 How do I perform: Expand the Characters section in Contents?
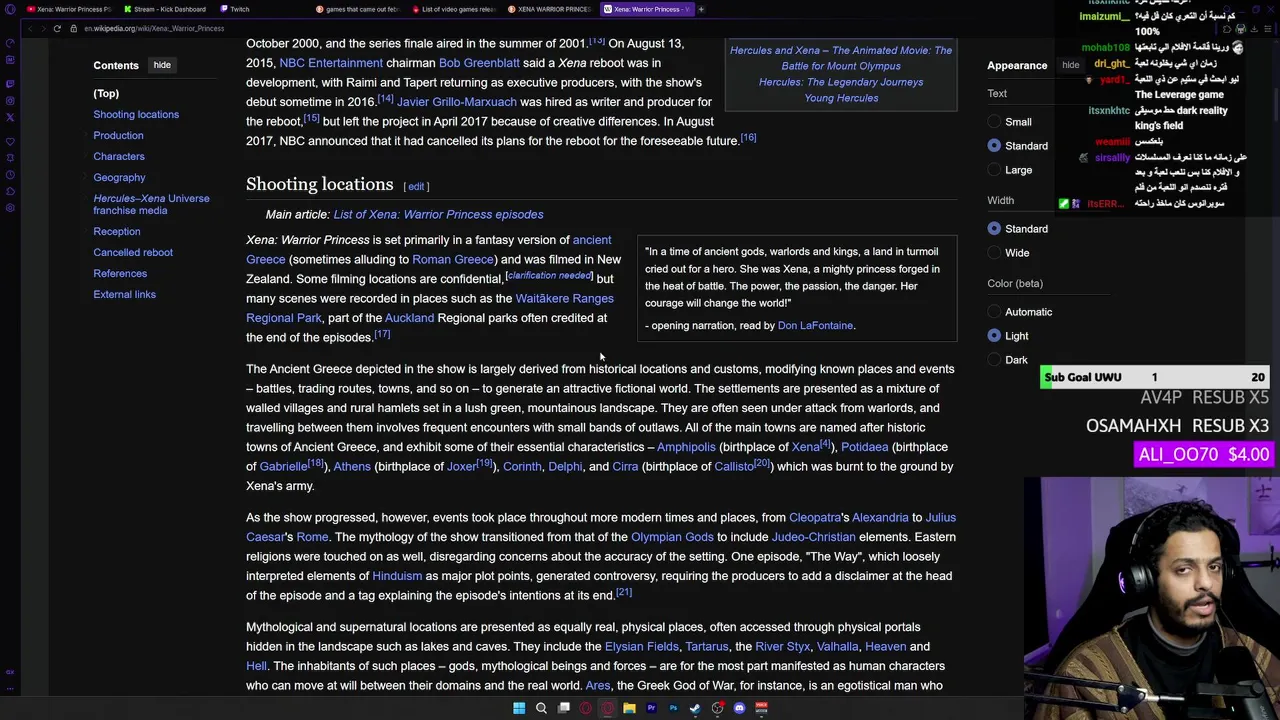pyautogui.click(x=86, y=156)
